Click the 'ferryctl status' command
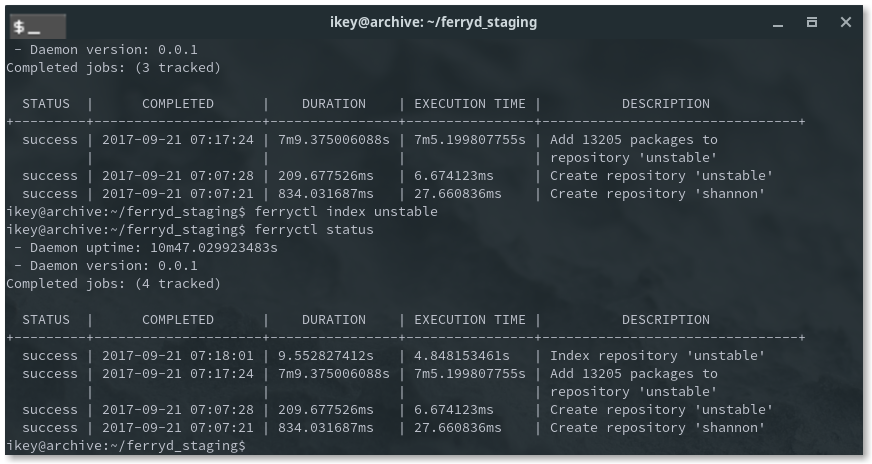 click(314, 230)
